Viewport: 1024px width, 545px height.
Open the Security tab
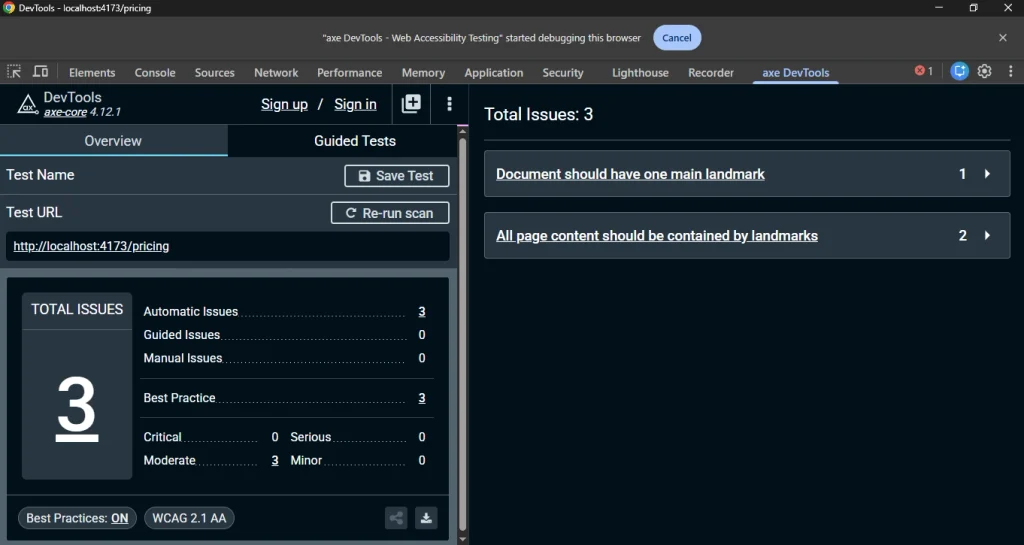[563, 72]
